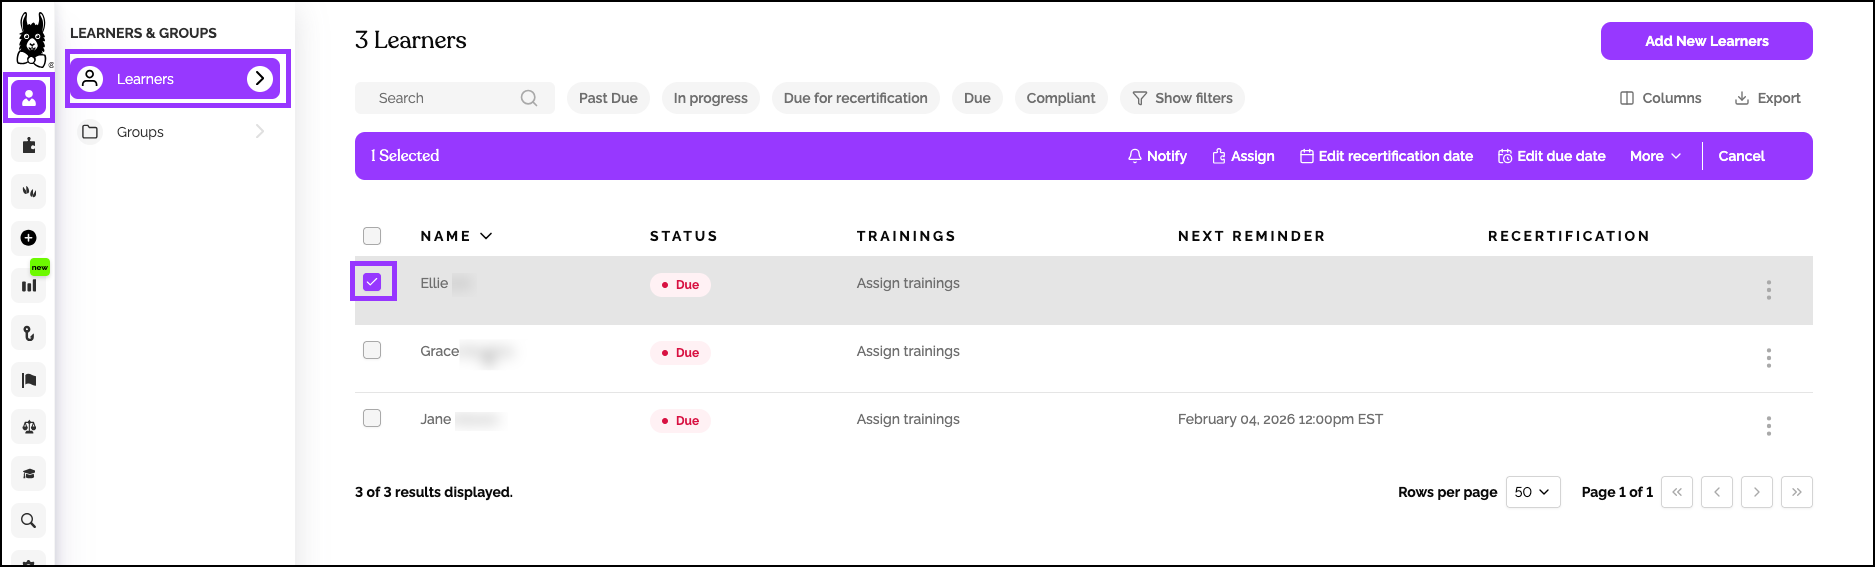Screen dimensions: 1875x567
Task: Filter by In progress
Action: tap(710, 98)
